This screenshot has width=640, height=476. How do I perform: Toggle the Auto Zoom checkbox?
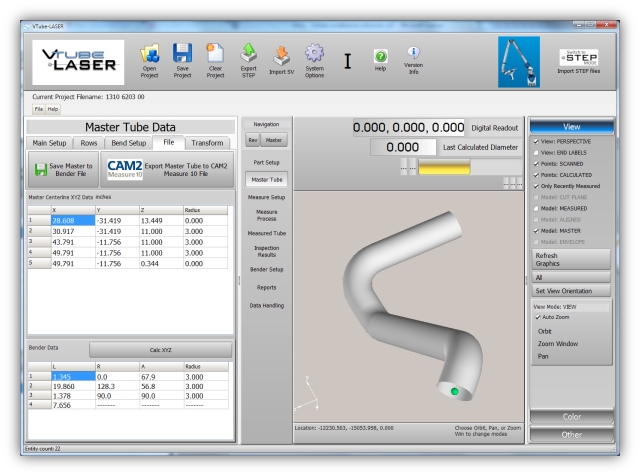pos(540,316)
